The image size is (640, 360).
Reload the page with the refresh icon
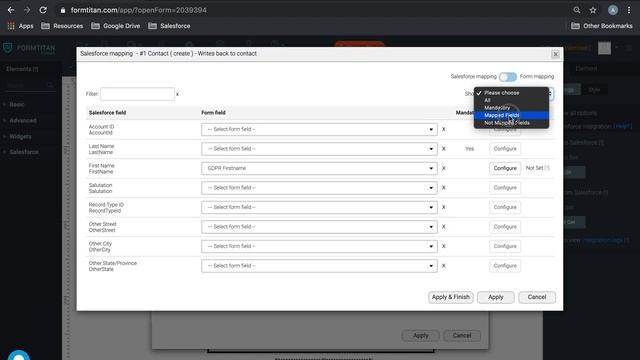pyautogui.click(x=43, y=10)
